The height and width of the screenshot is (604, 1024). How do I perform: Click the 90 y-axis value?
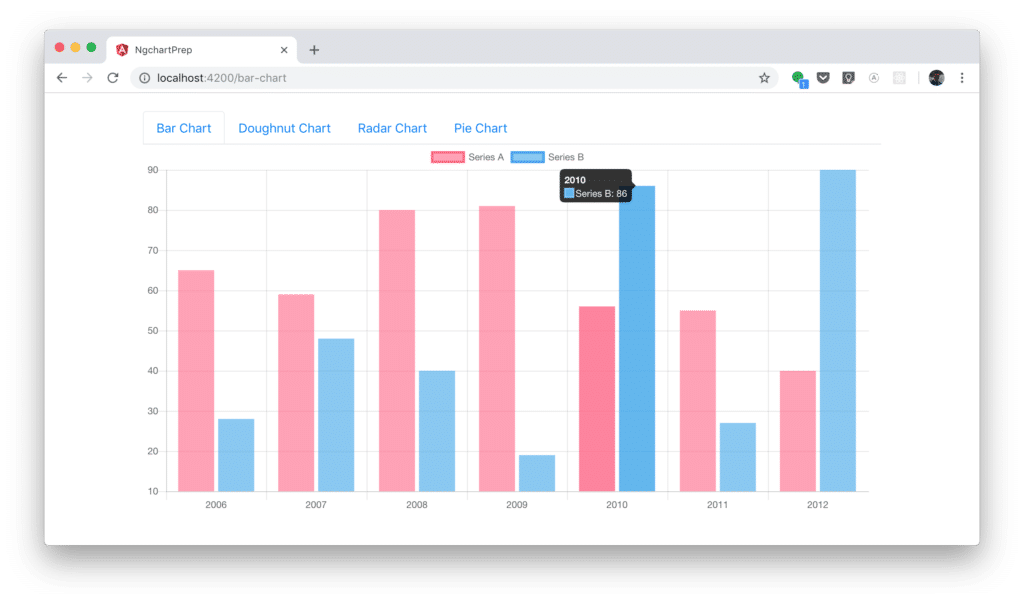pyautogui.click(x=153, y=170)
